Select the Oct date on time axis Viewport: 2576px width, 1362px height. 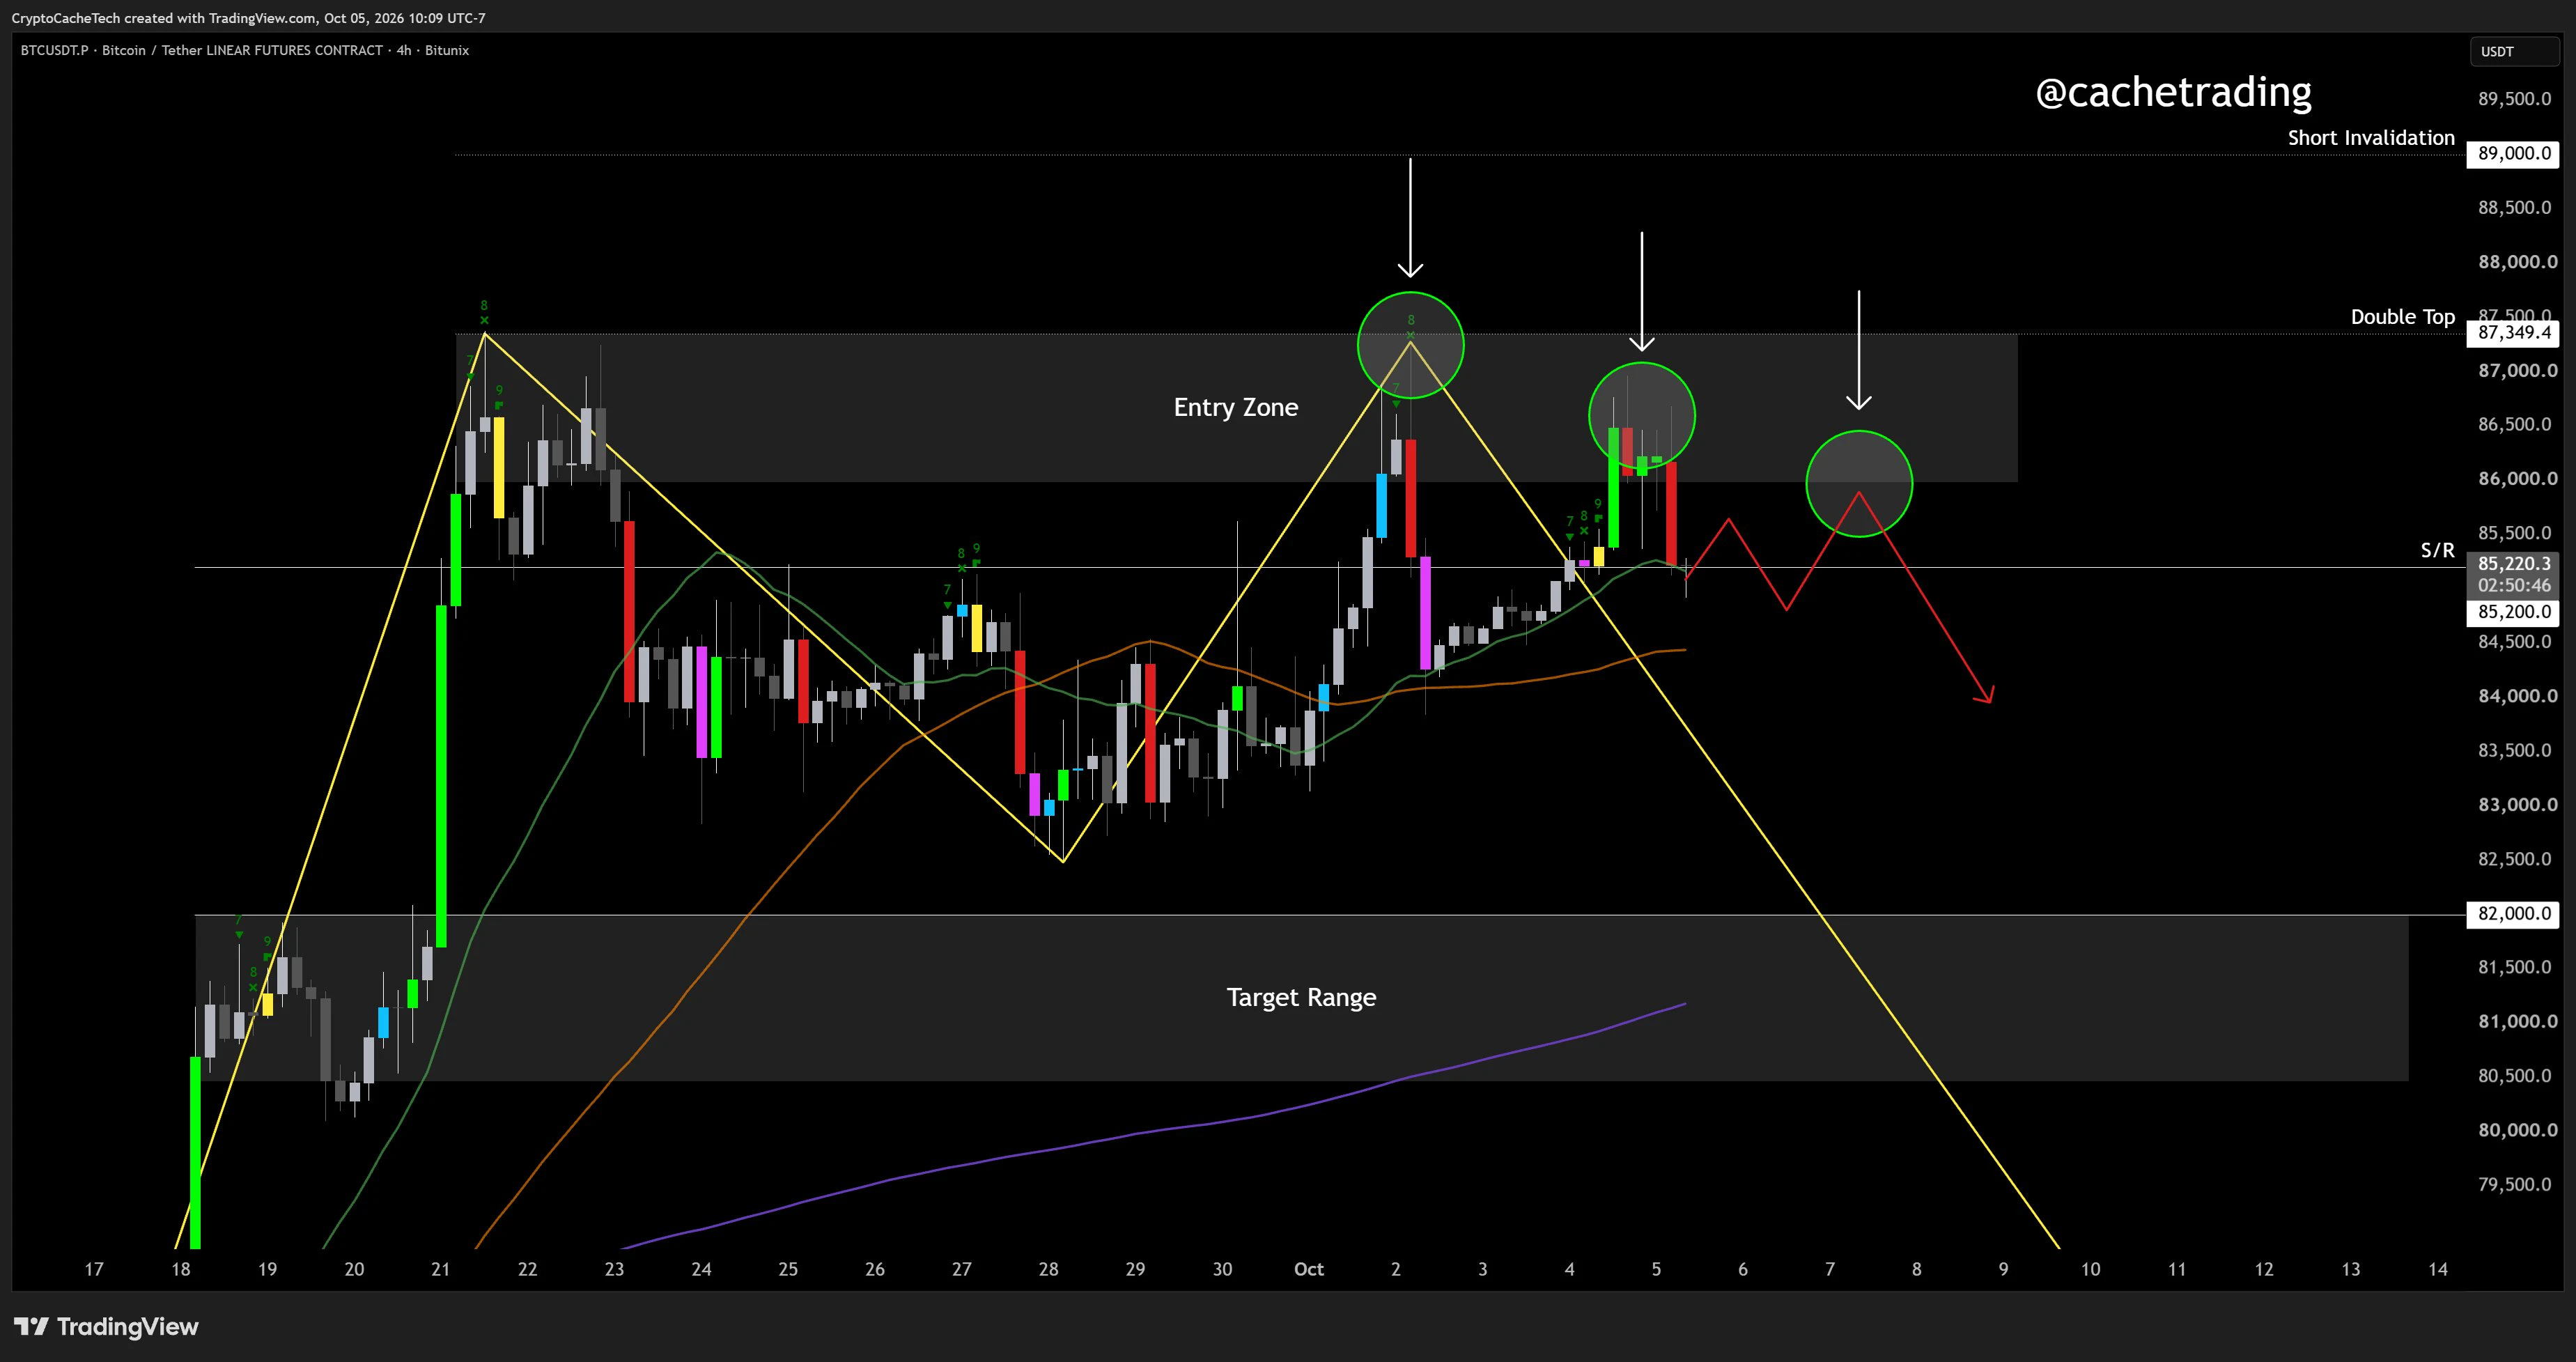coord(1308,1269)
